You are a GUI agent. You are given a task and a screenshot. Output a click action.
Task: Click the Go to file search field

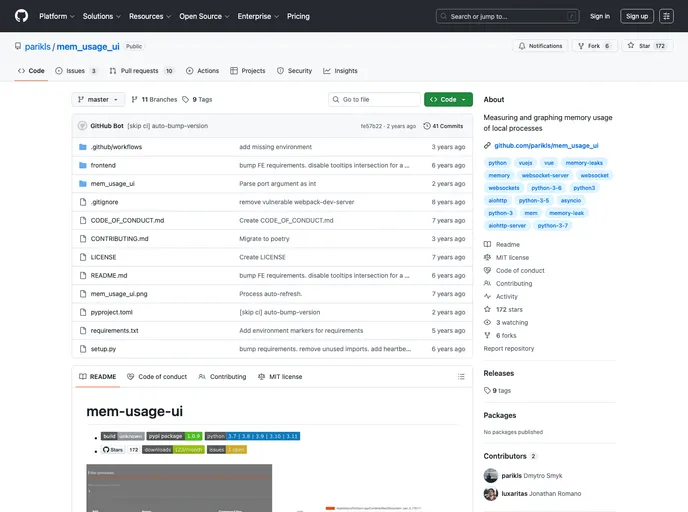click(374, 100)
